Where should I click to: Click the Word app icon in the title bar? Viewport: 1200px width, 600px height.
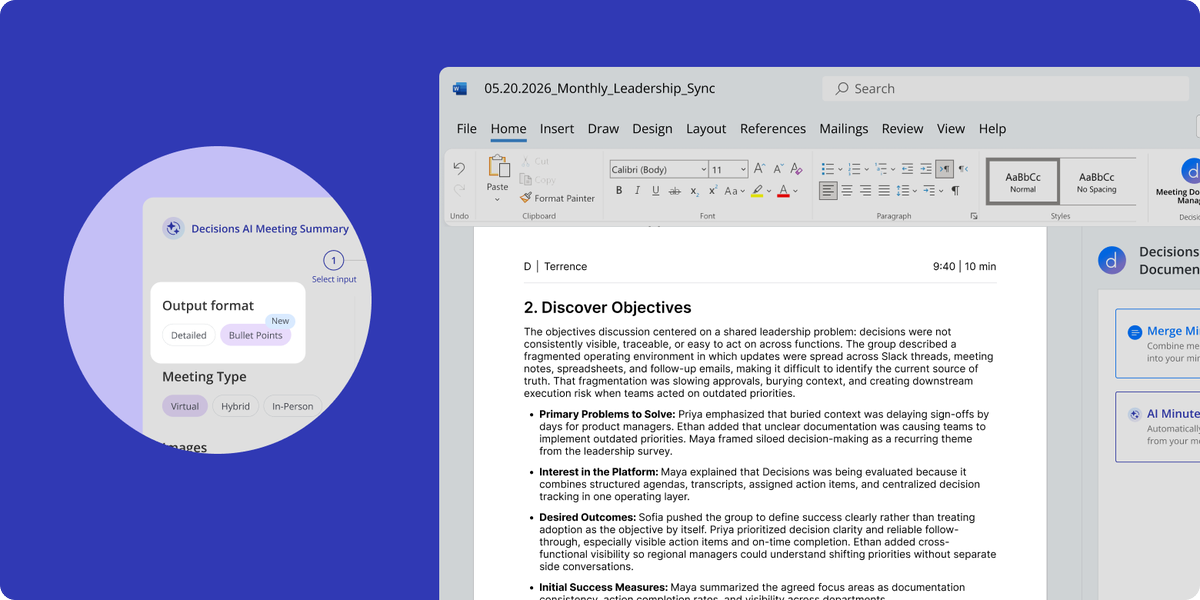(460, 88)
